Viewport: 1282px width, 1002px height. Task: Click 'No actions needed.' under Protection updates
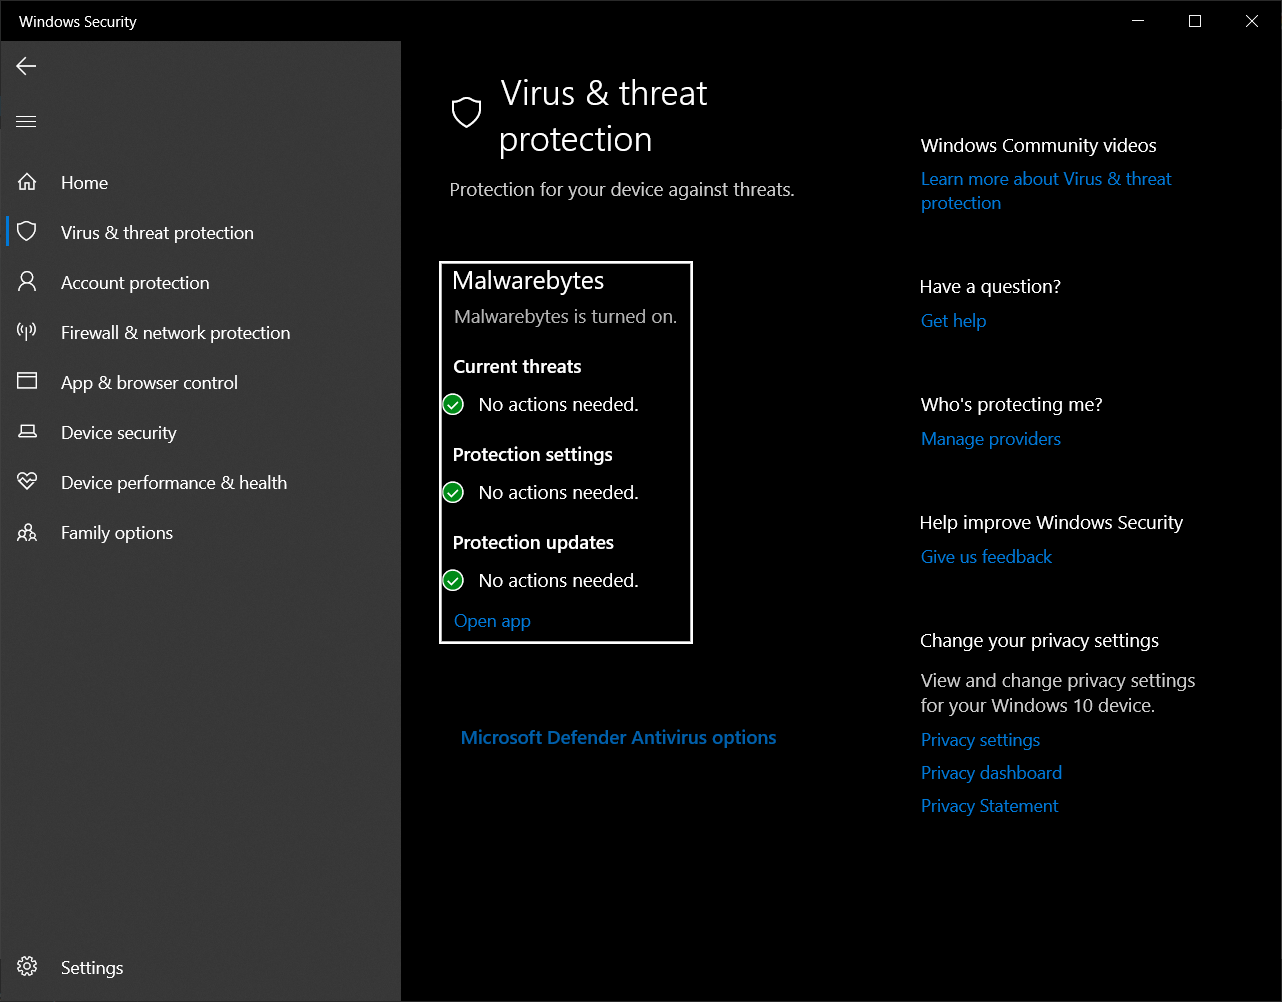coord(558,581)
